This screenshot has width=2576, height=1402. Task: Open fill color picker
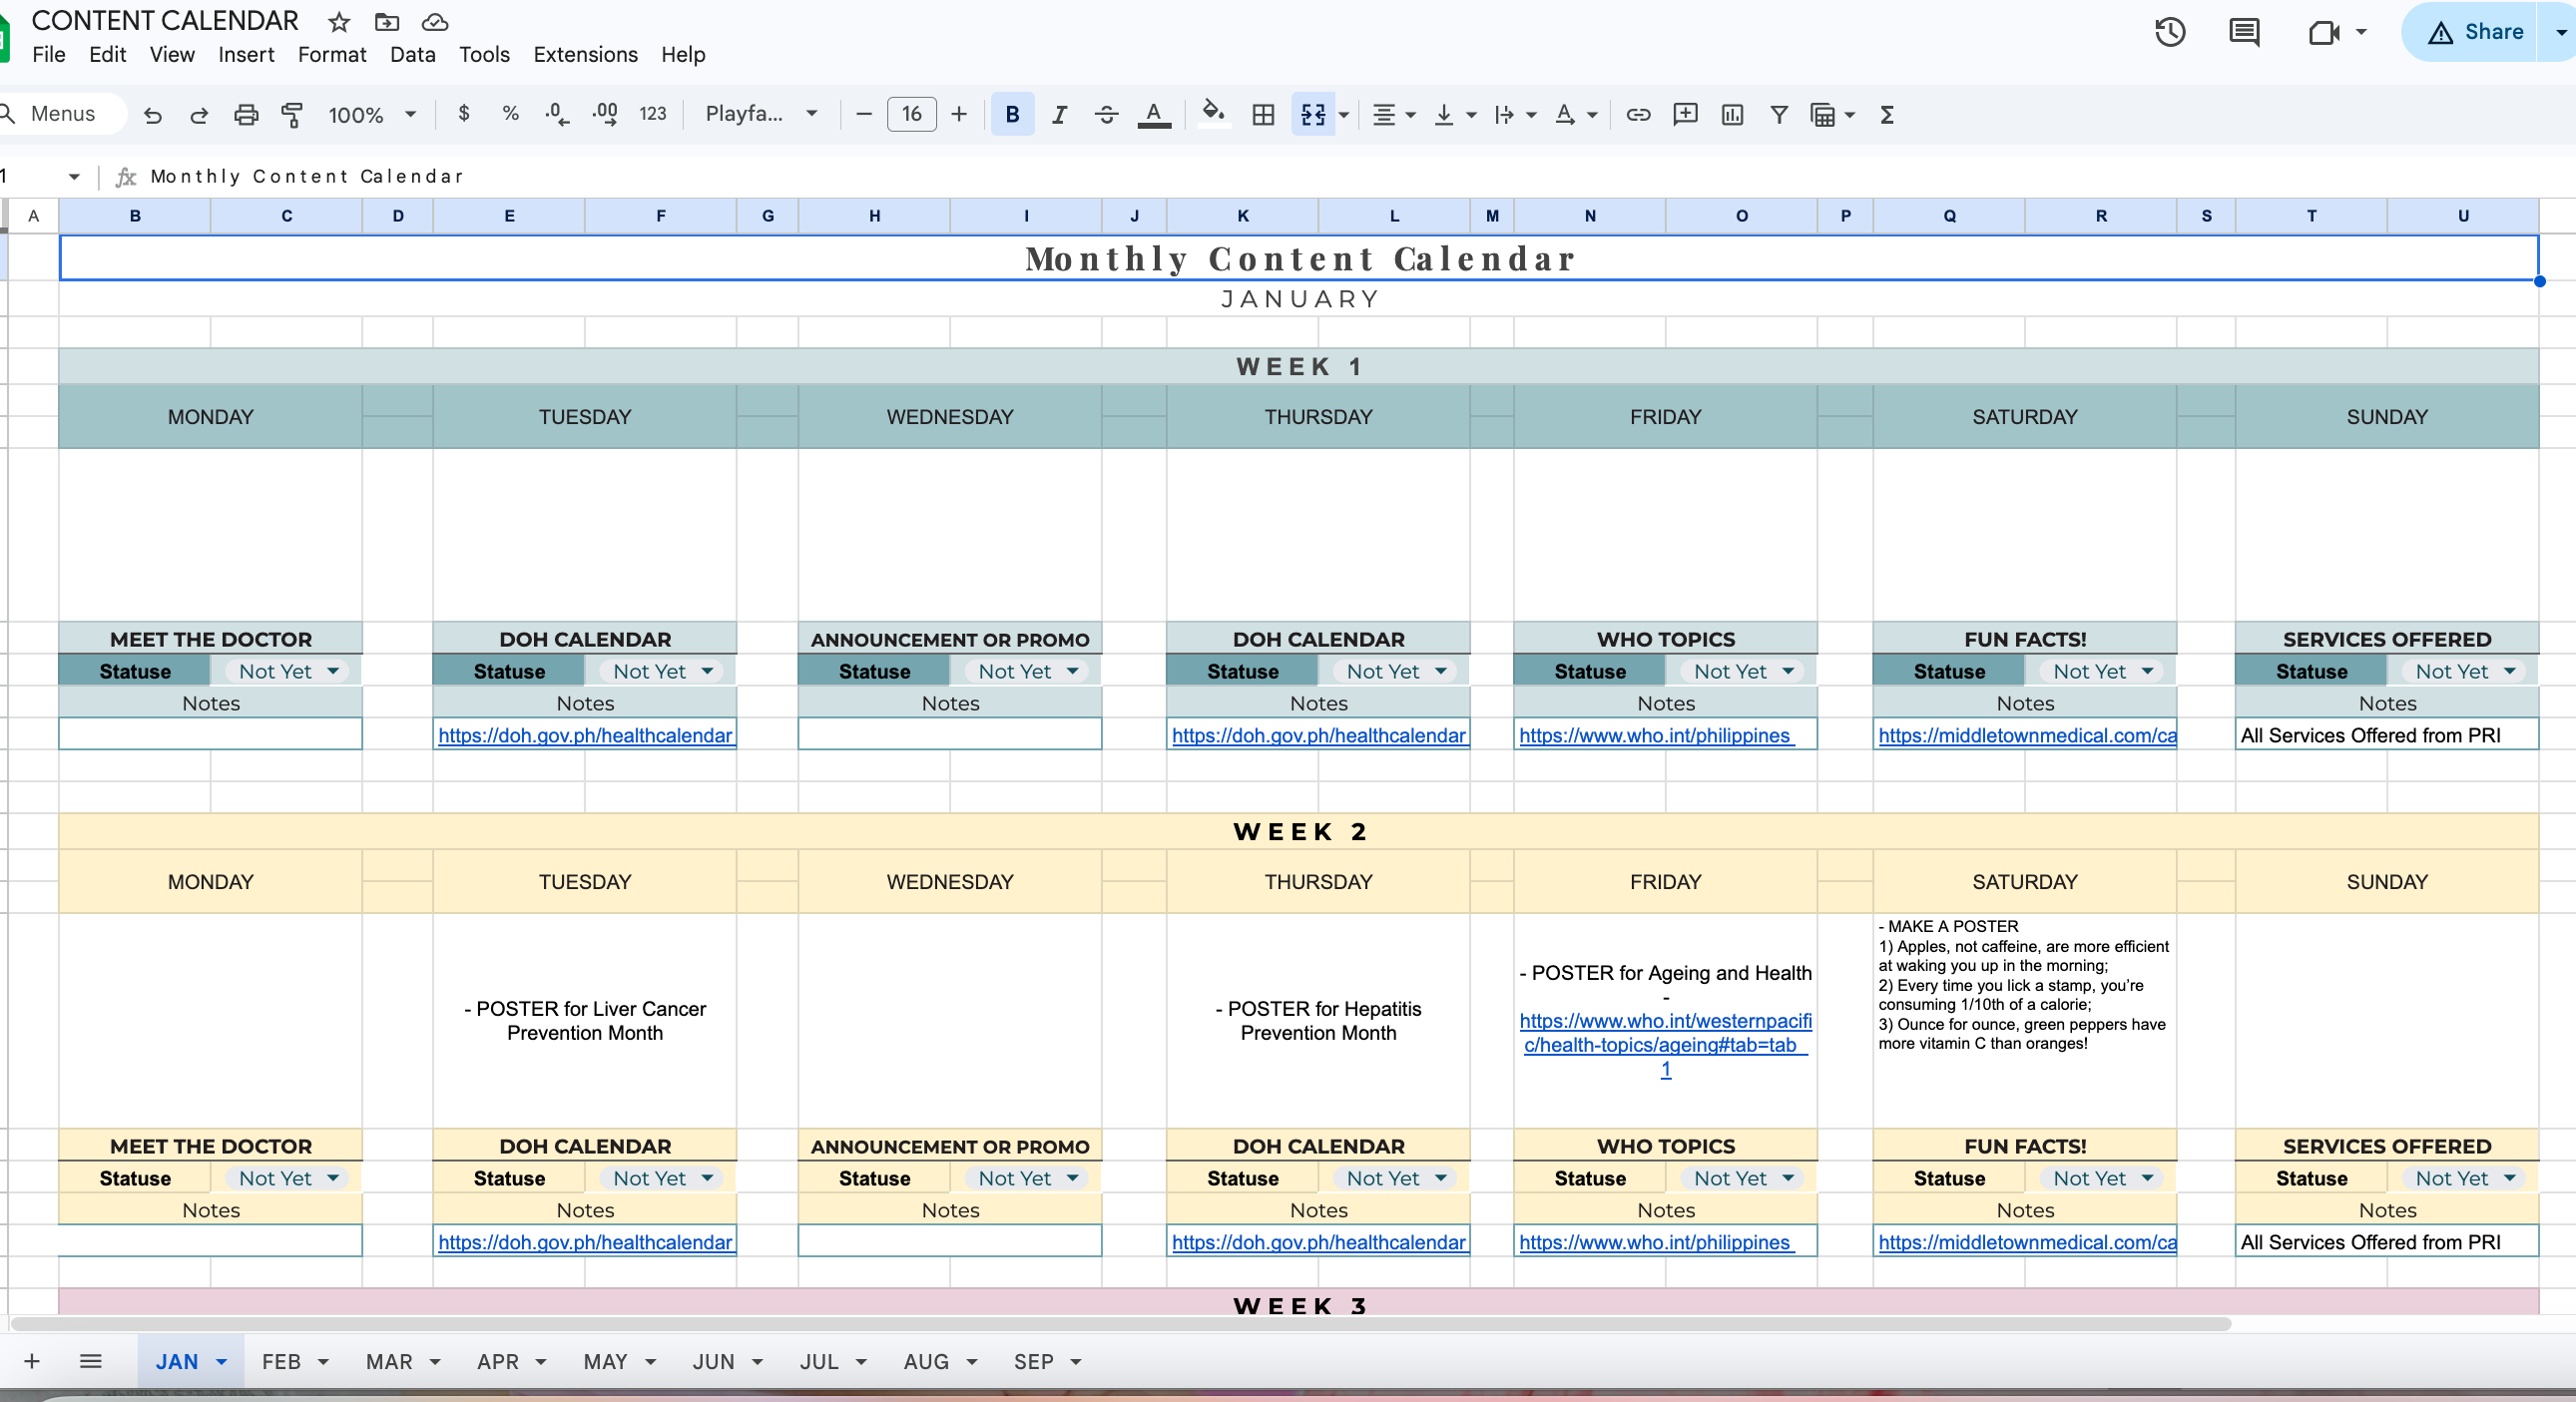point(1213,114)
